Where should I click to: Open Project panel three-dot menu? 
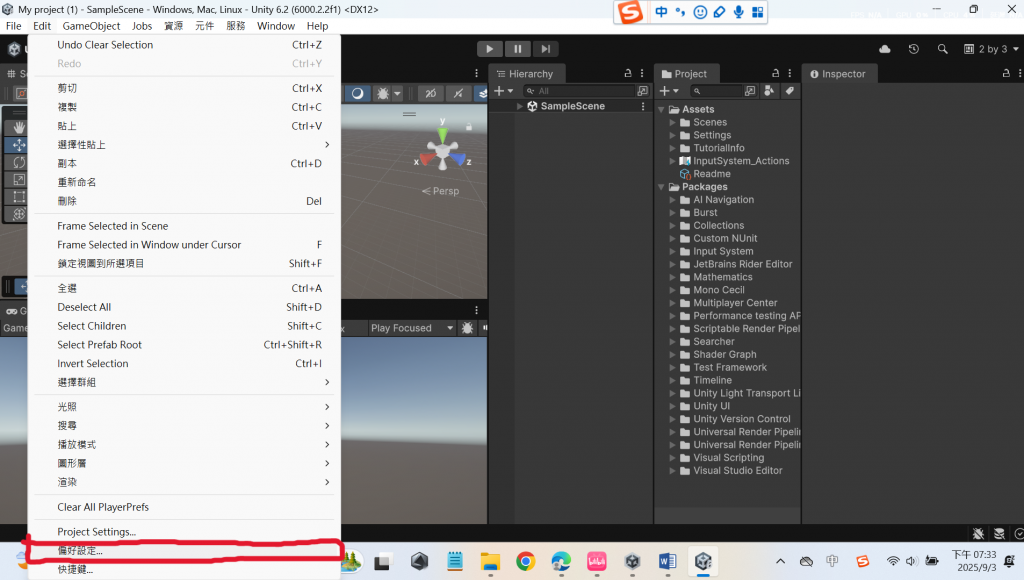pyautogui.click(x=790, y=73)
